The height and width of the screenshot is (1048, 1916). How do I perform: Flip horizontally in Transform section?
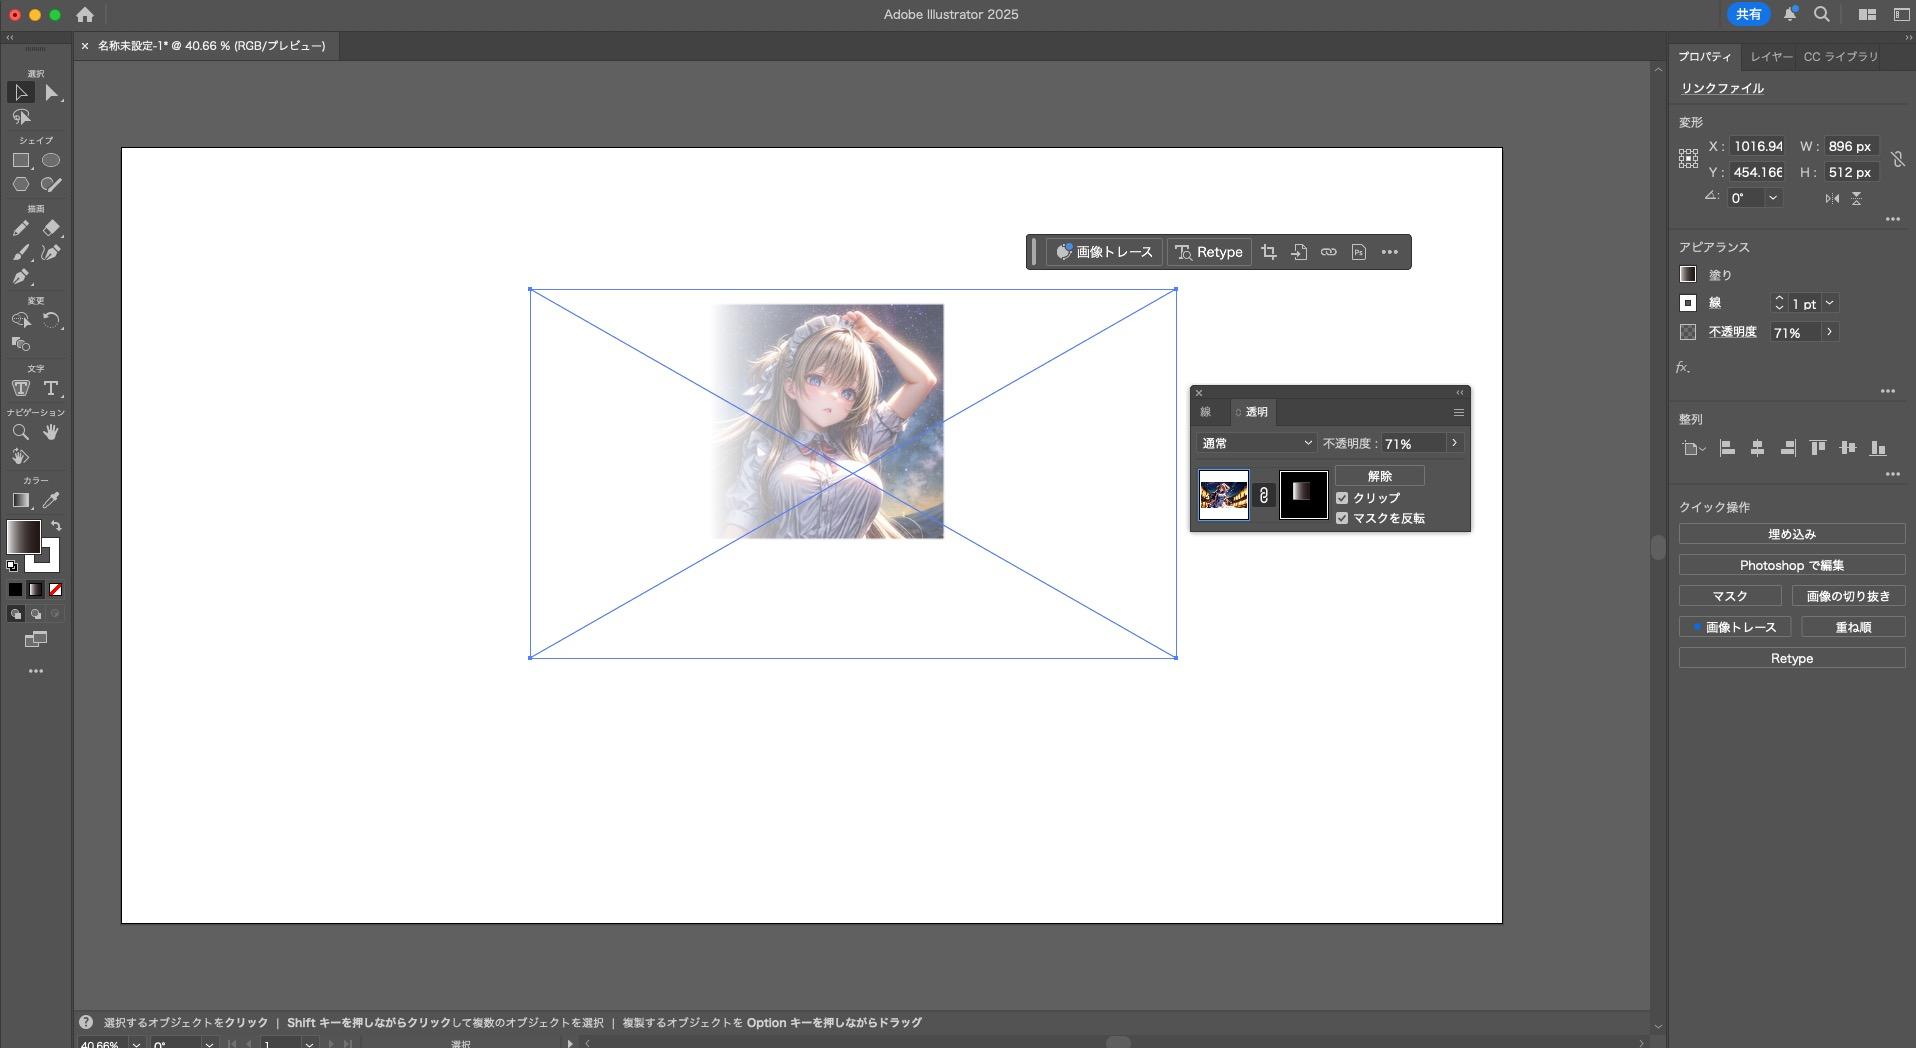click(x=1832, y=199)
